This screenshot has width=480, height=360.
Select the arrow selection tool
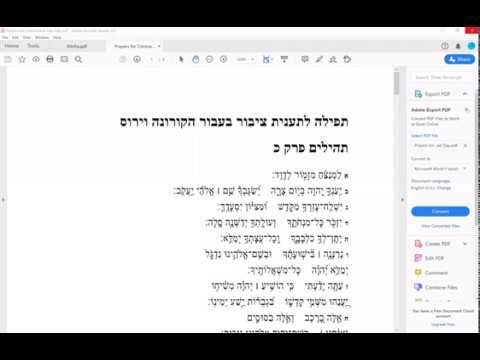tap(181, 60)
